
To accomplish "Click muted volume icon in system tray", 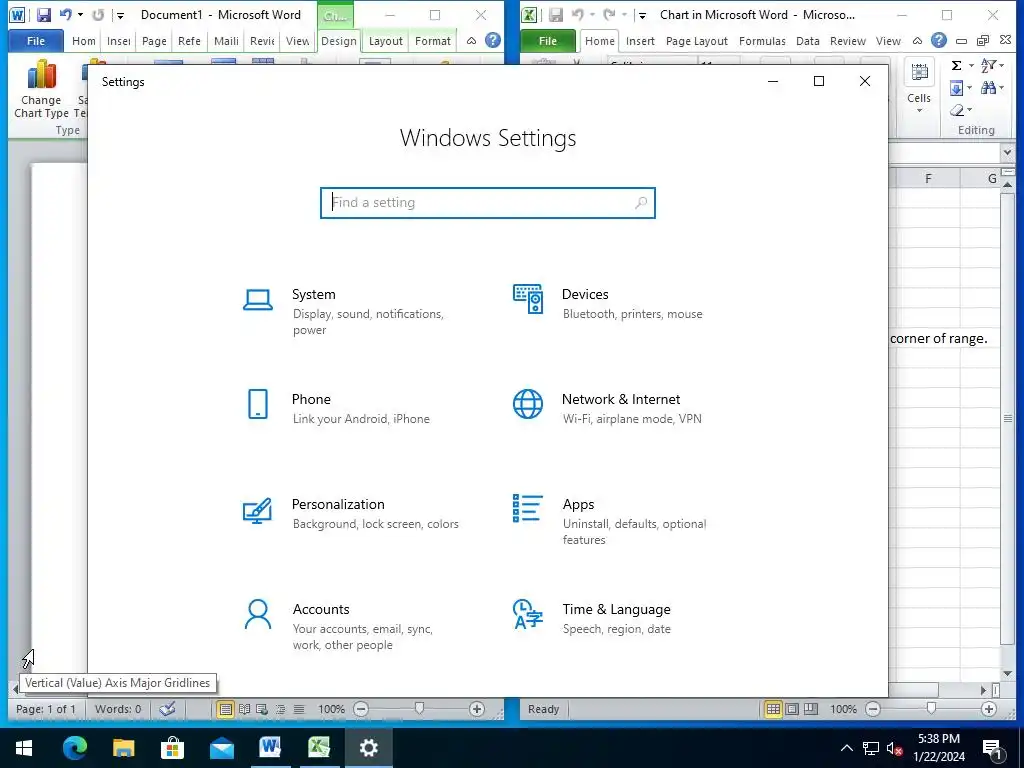I will [894, 748].
